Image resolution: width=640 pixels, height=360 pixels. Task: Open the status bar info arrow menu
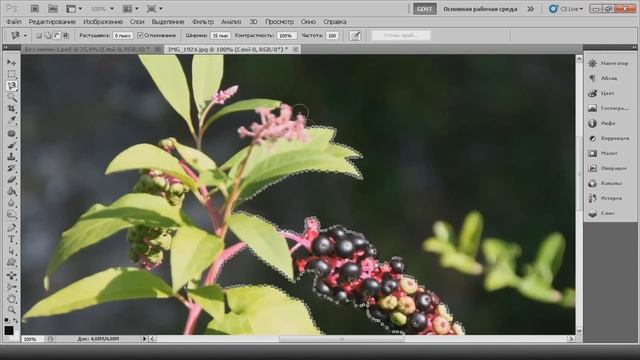tap(144, 339)
